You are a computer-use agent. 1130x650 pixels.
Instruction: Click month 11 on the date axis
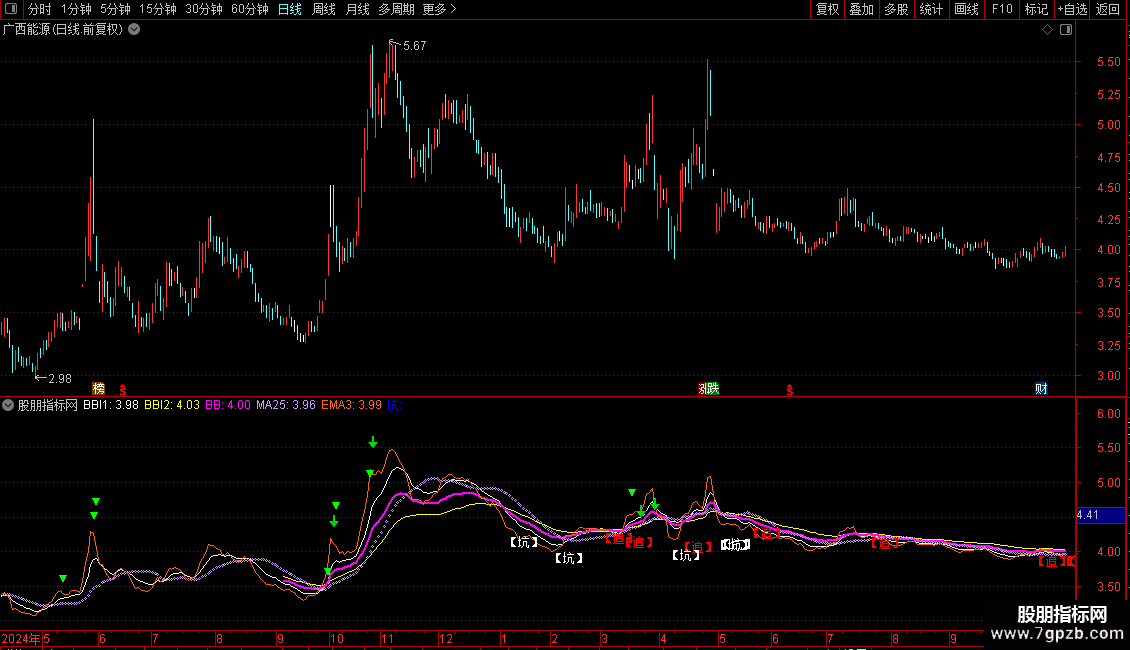pos(388,639)
